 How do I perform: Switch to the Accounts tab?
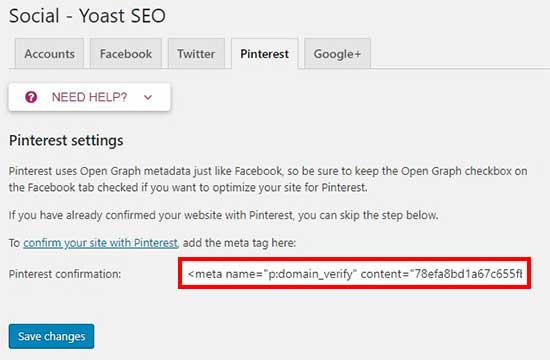[49, 54]
